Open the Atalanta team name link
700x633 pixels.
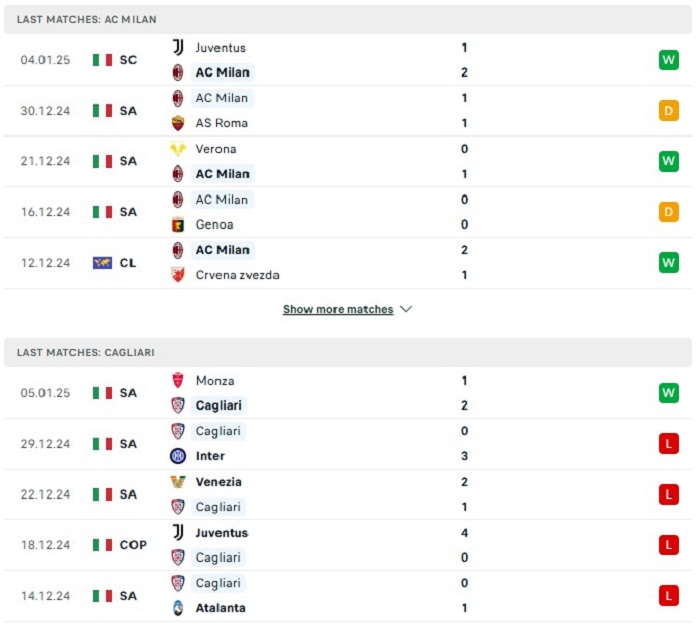pos(221,608)
